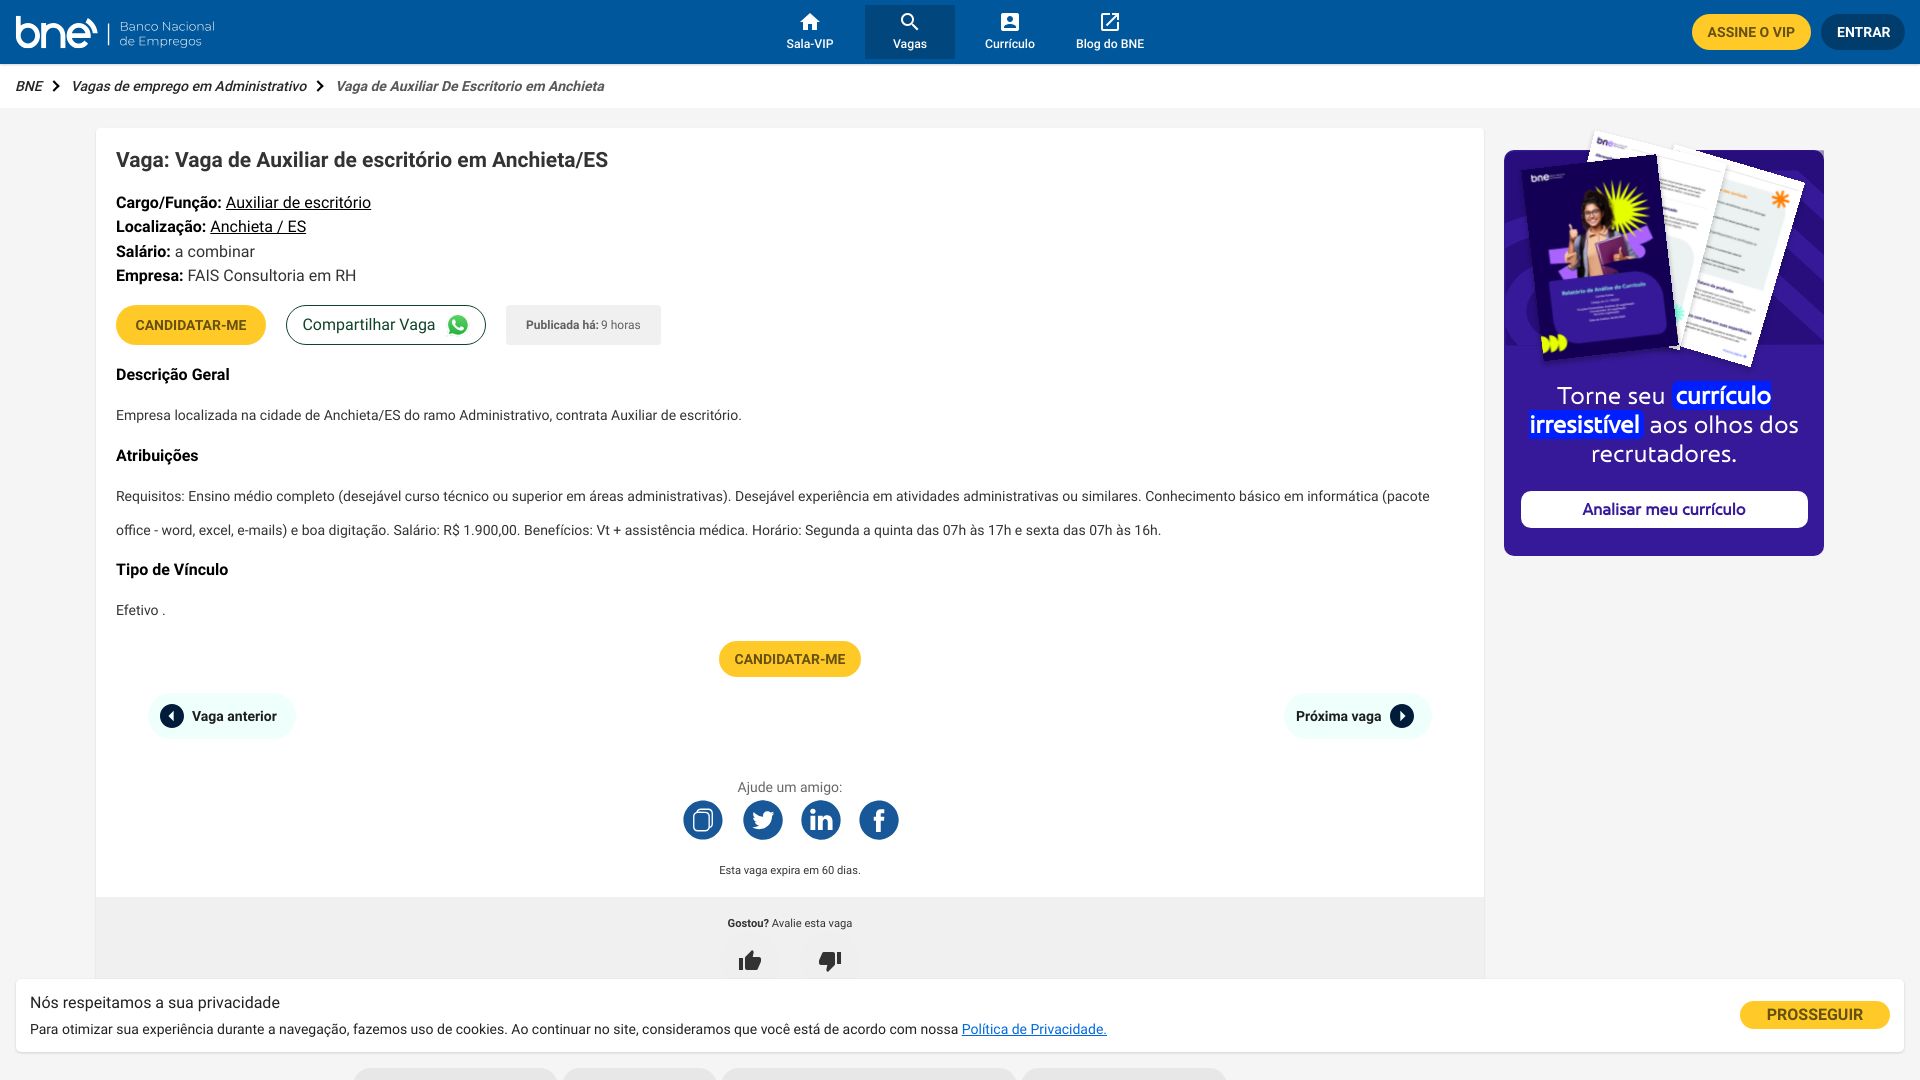1920x1080 pixels.
Task: Click the Efetivo vínculo text
Action: pyautogui.click(x=140, y=610)
